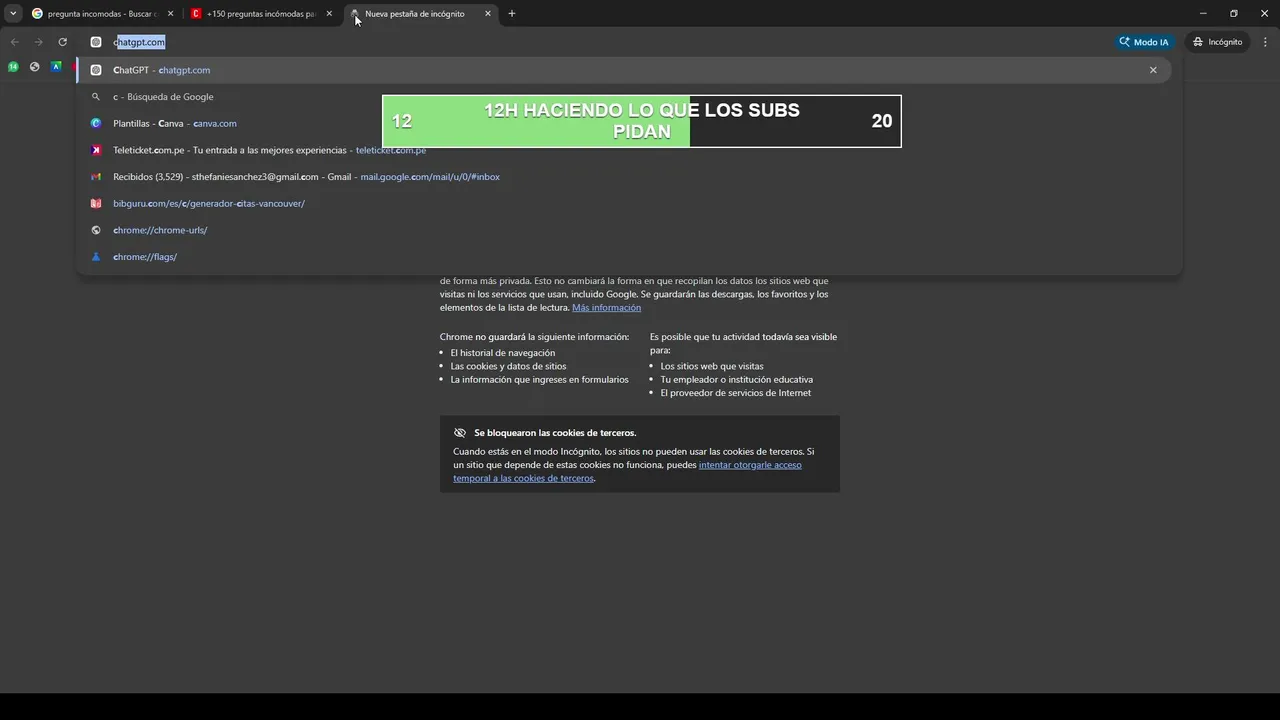
Task: Click 'El proveedor de servicios de Internet' text
Action: click(735, 393)
